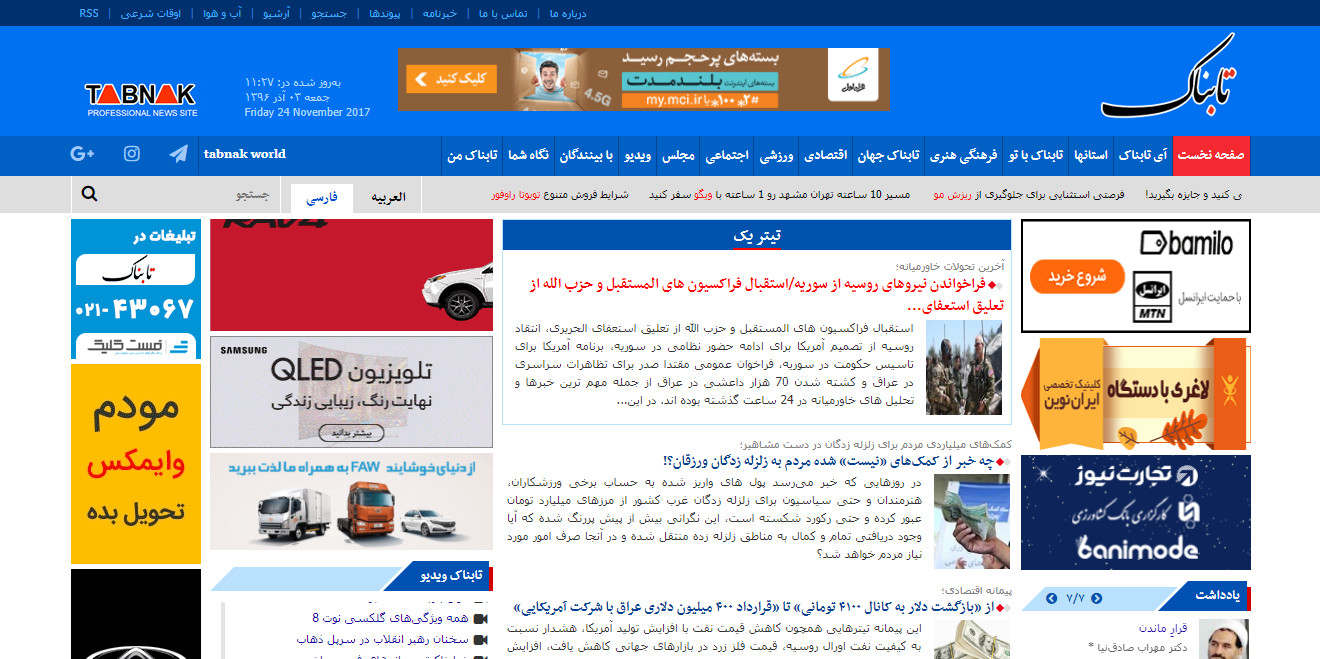Click درباره ما in top bar

tap(567, 13)
